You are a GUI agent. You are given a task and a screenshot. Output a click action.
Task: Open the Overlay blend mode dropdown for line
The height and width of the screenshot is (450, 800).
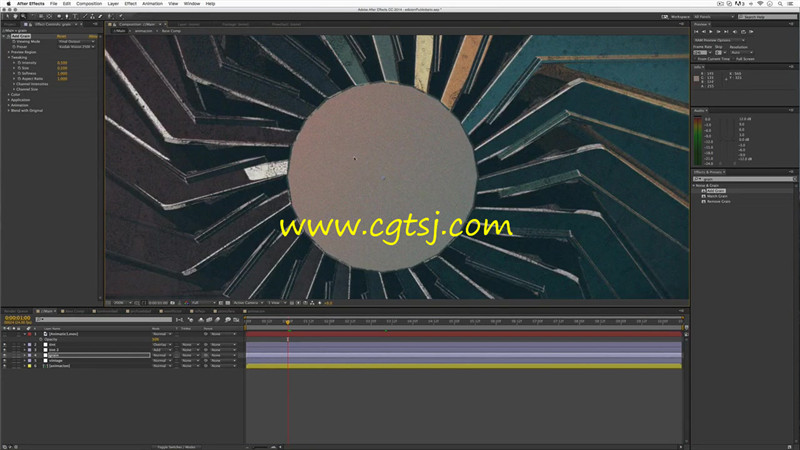(162, 344)
